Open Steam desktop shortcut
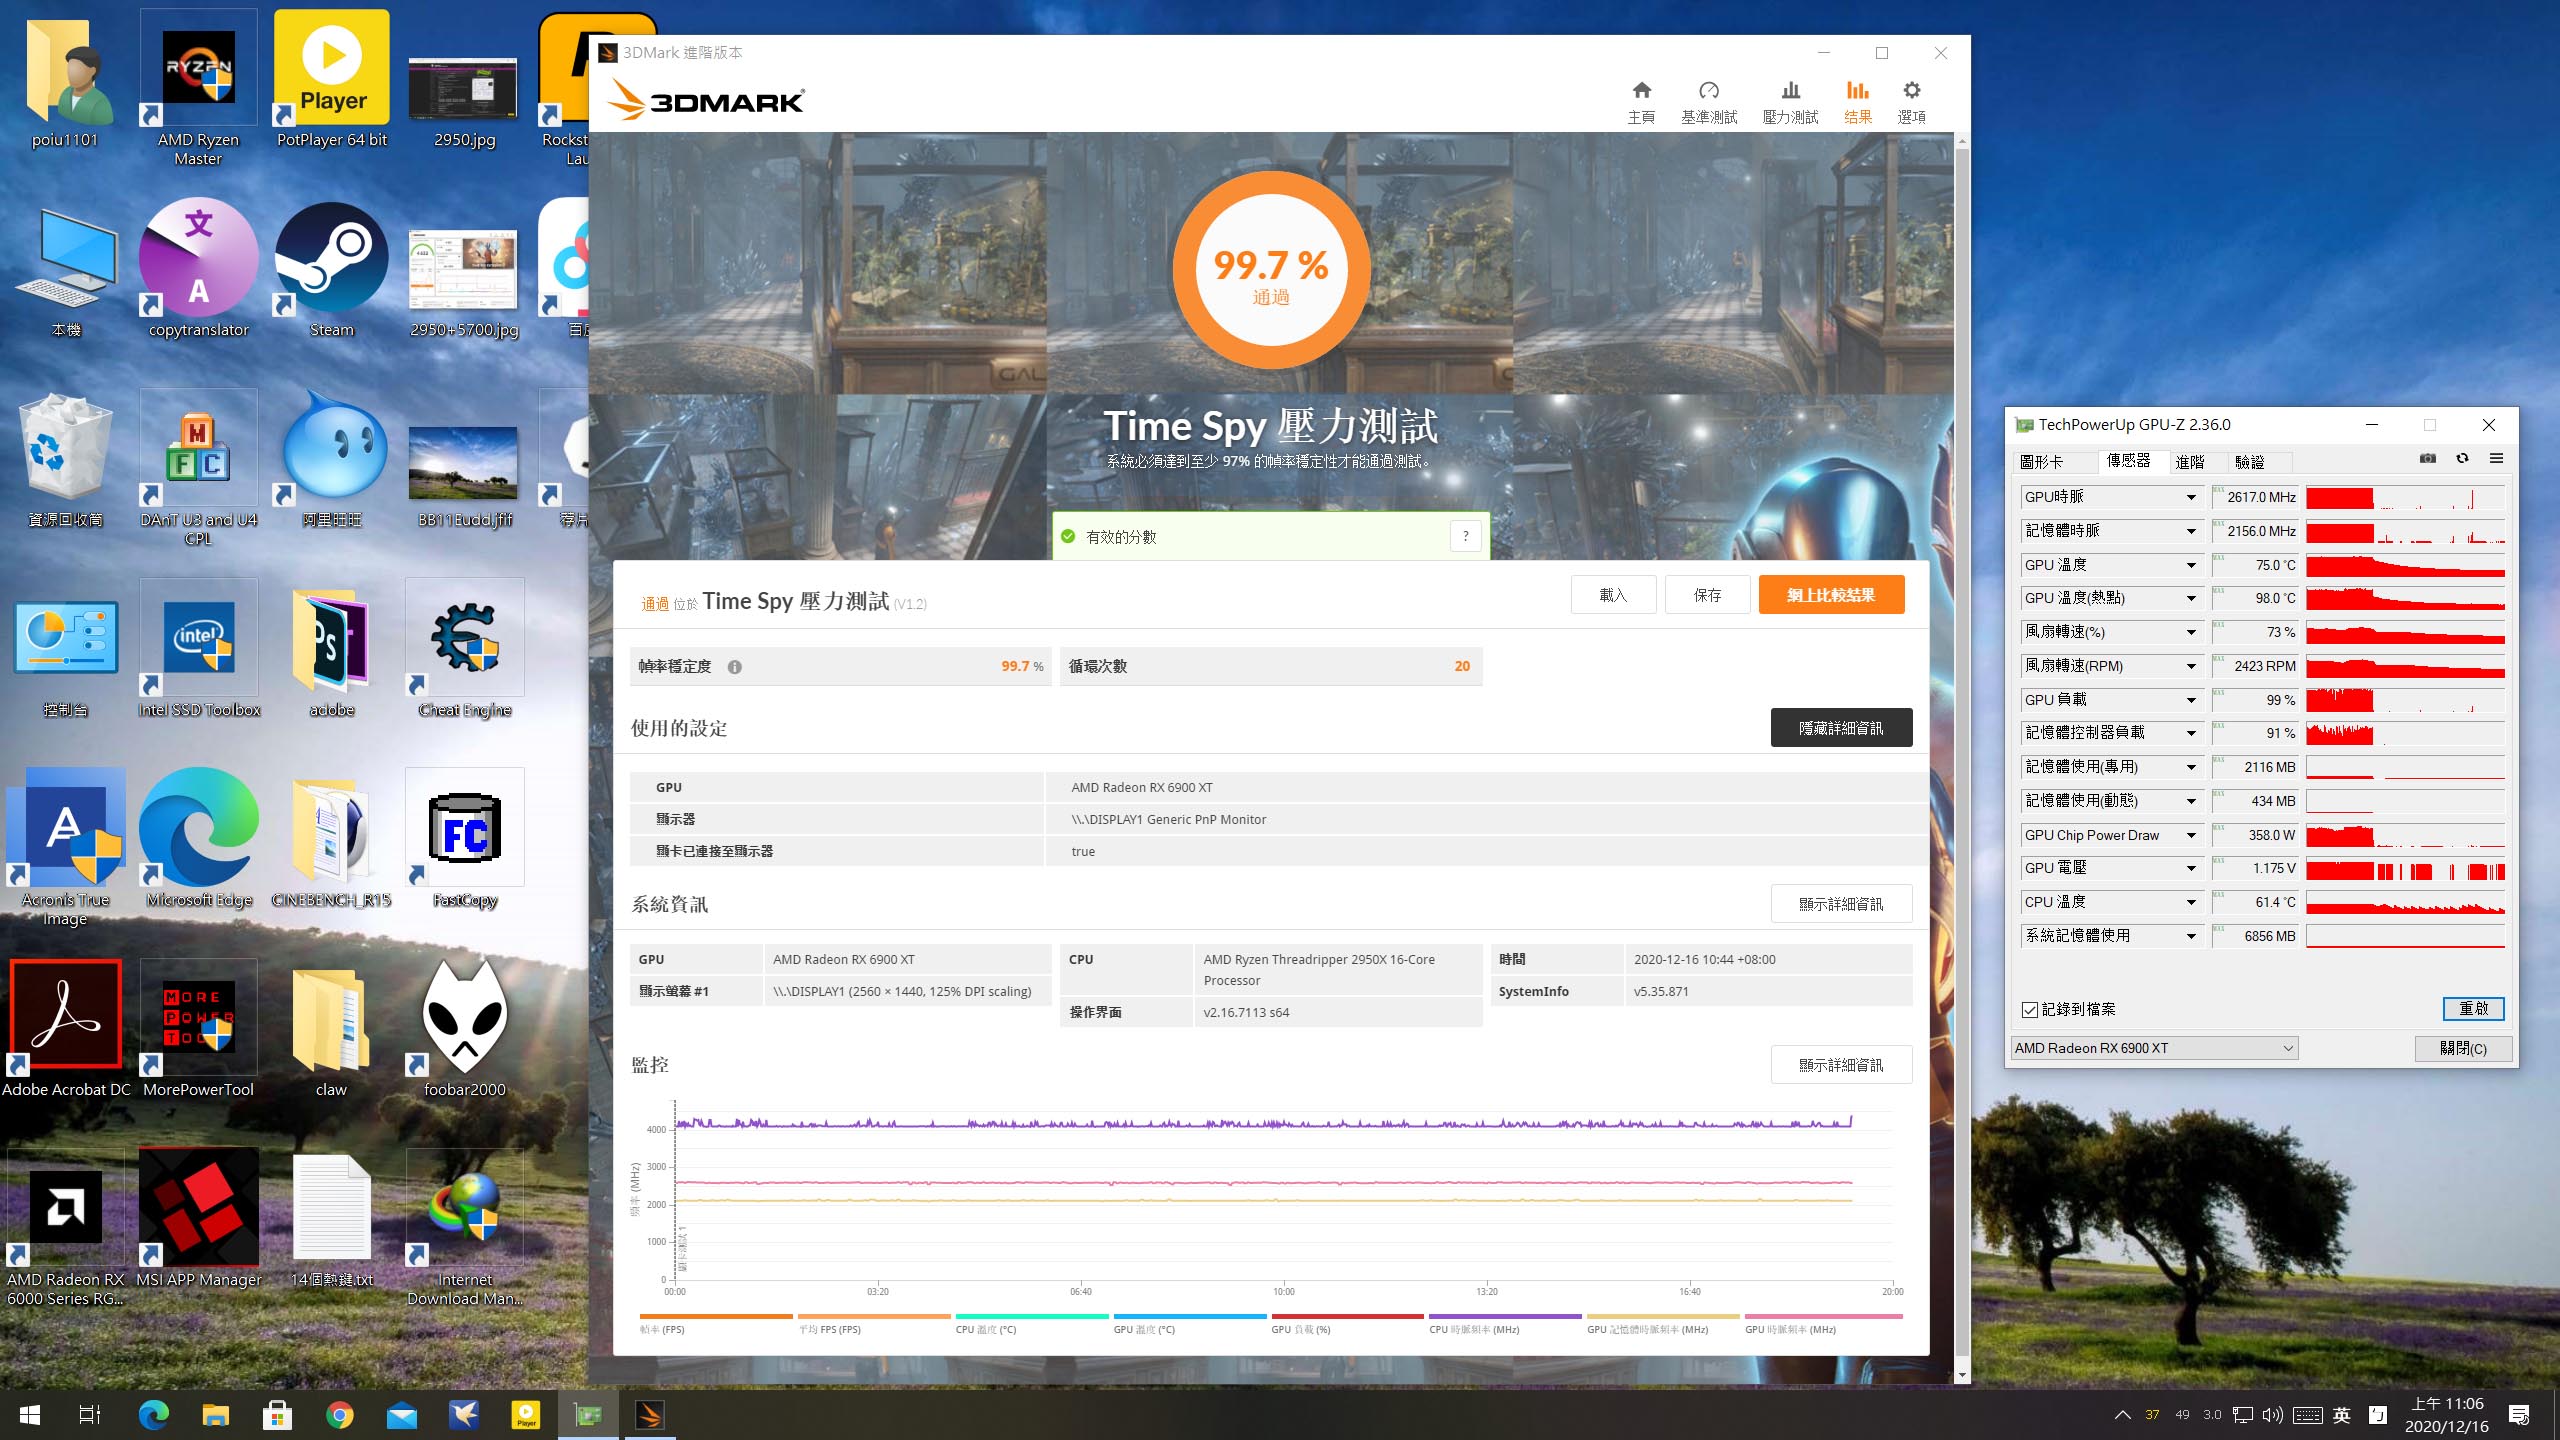 (331, 269)
